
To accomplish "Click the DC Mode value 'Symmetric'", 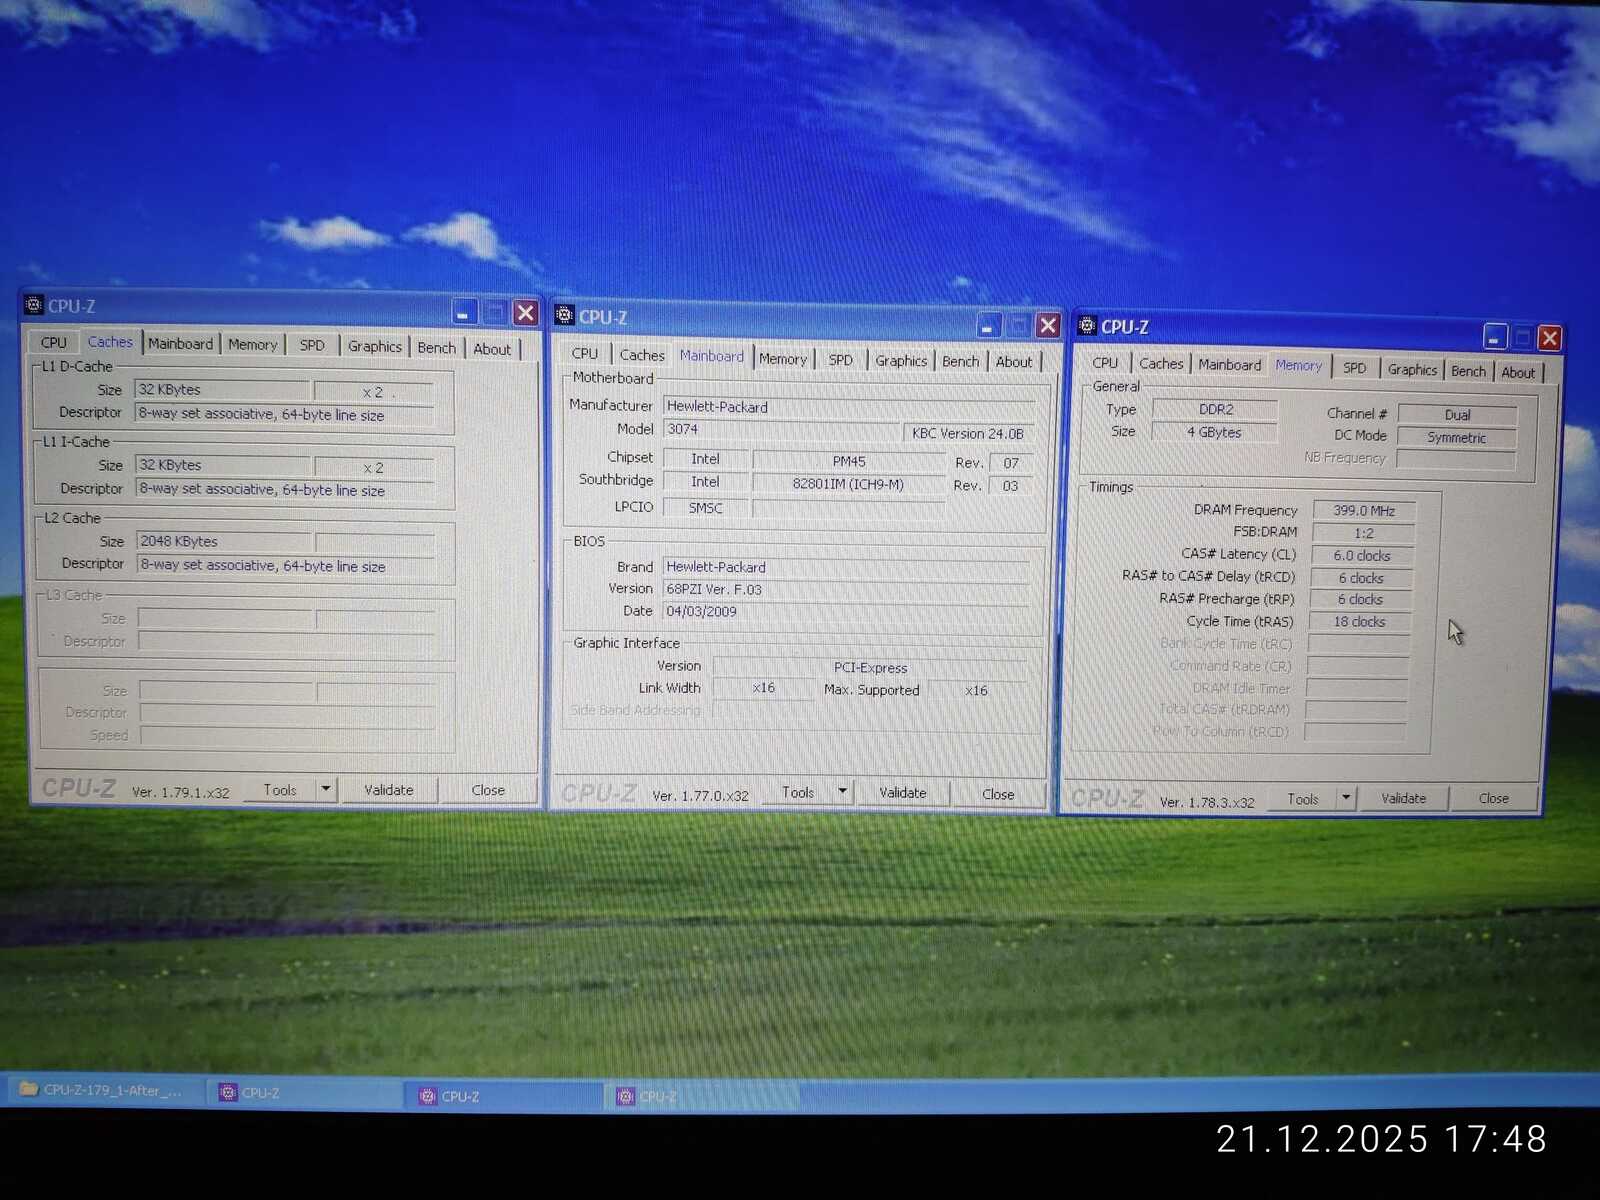I will point(1456,438).
